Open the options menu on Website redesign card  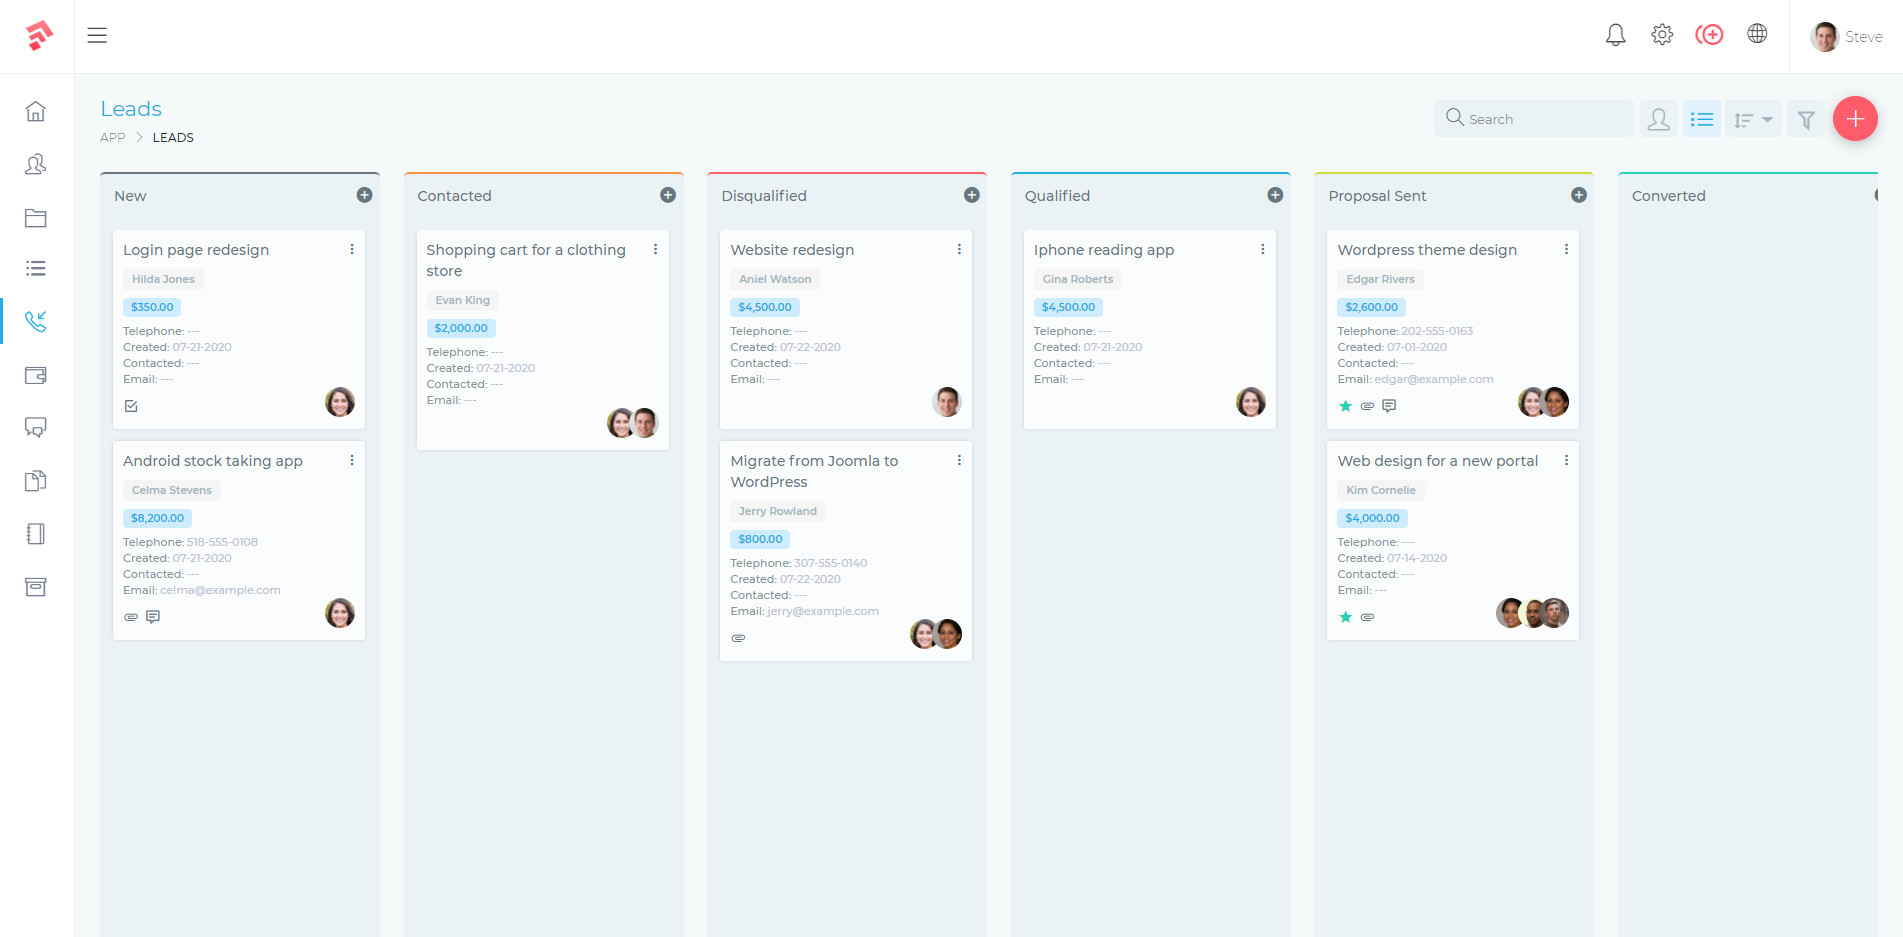[959, 249]
